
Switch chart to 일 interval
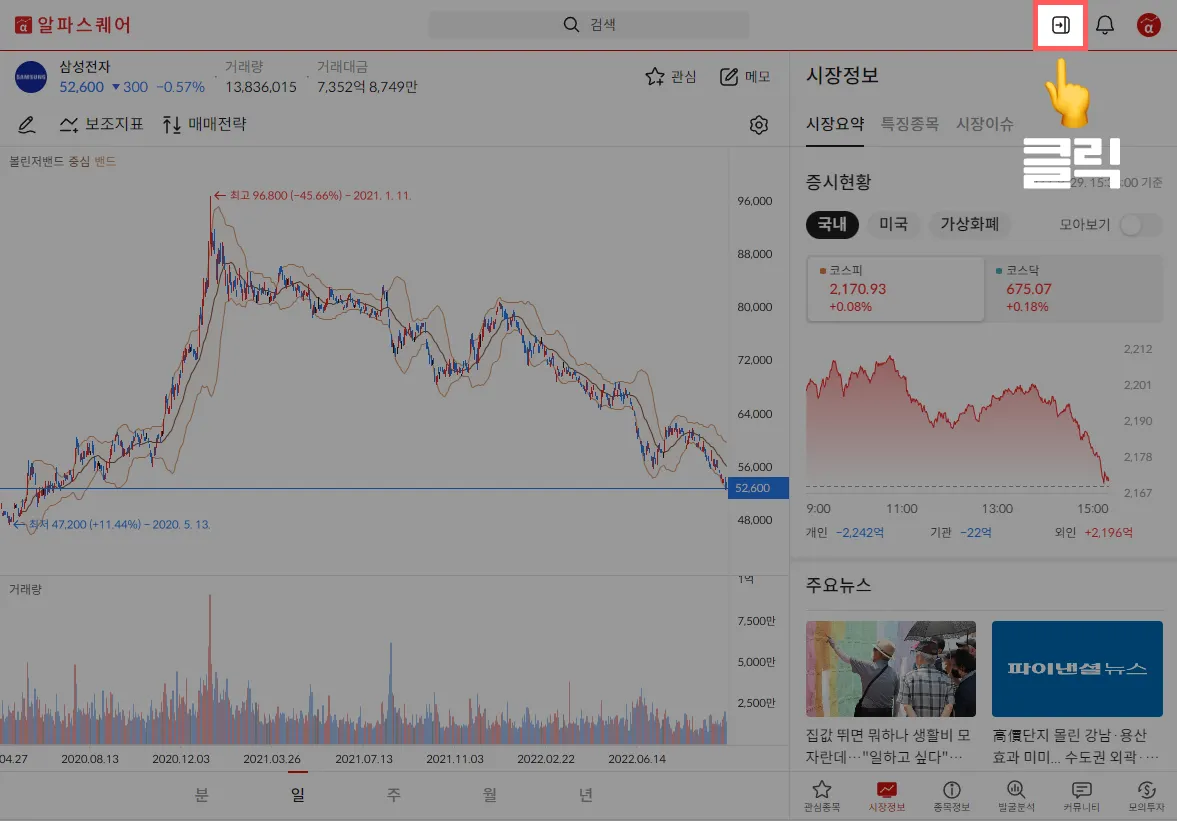click(297, 794)
